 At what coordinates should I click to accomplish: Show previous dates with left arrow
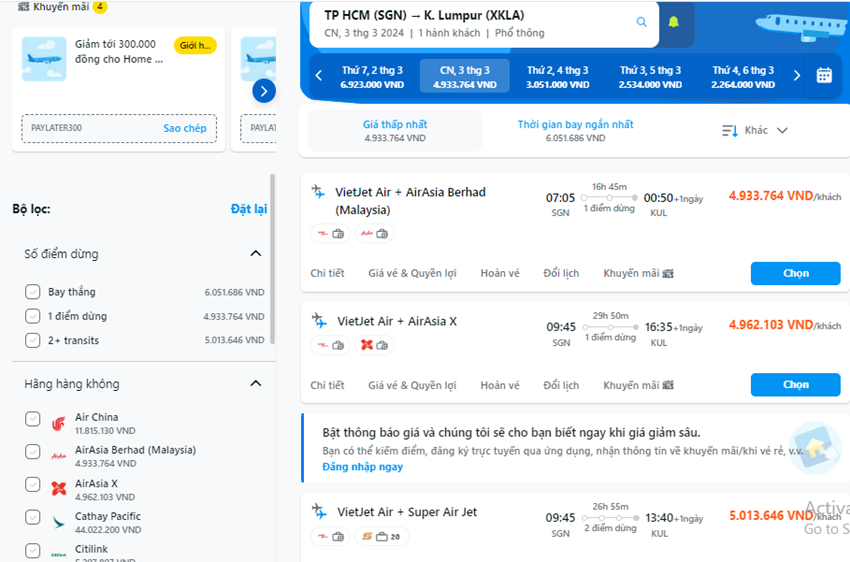point(319,75)
